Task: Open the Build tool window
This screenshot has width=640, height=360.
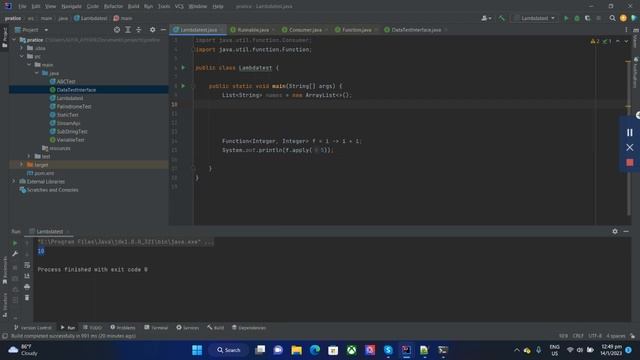Action: click(x=216, y=328)
